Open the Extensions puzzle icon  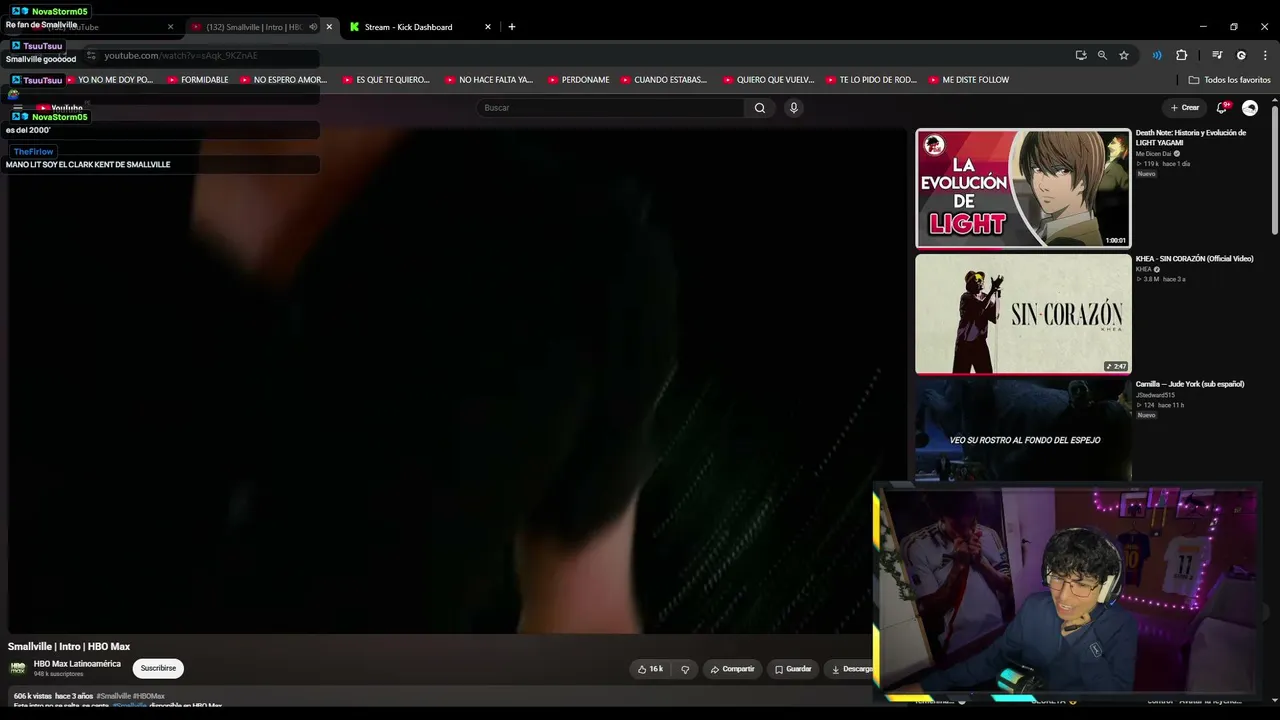(x=1181, y=55)
